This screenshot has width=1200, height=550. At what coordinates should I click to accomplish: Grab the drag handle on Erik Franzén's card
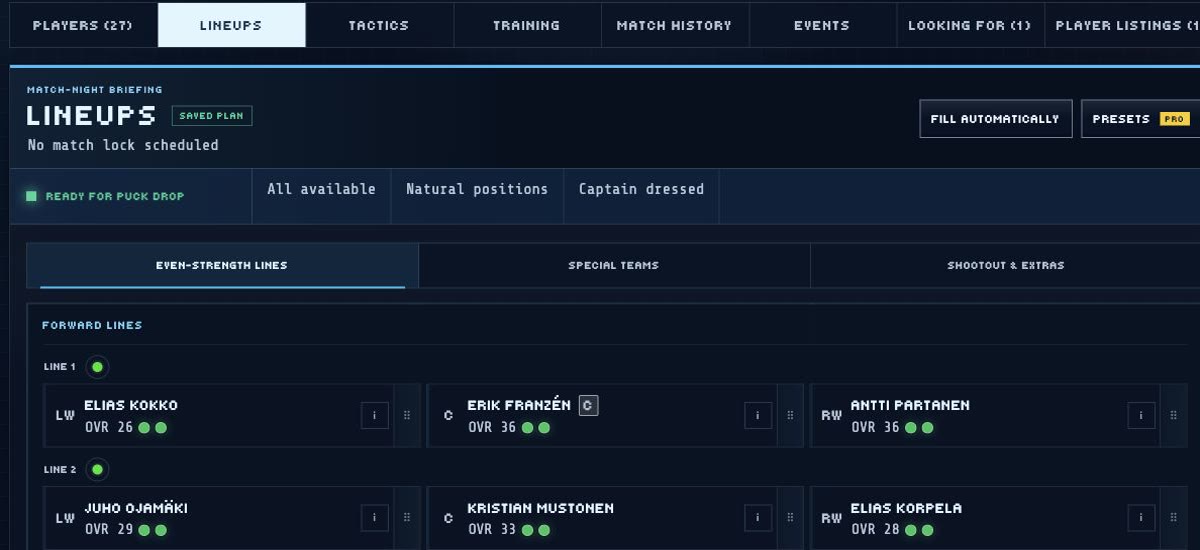[x=790, y=416]
